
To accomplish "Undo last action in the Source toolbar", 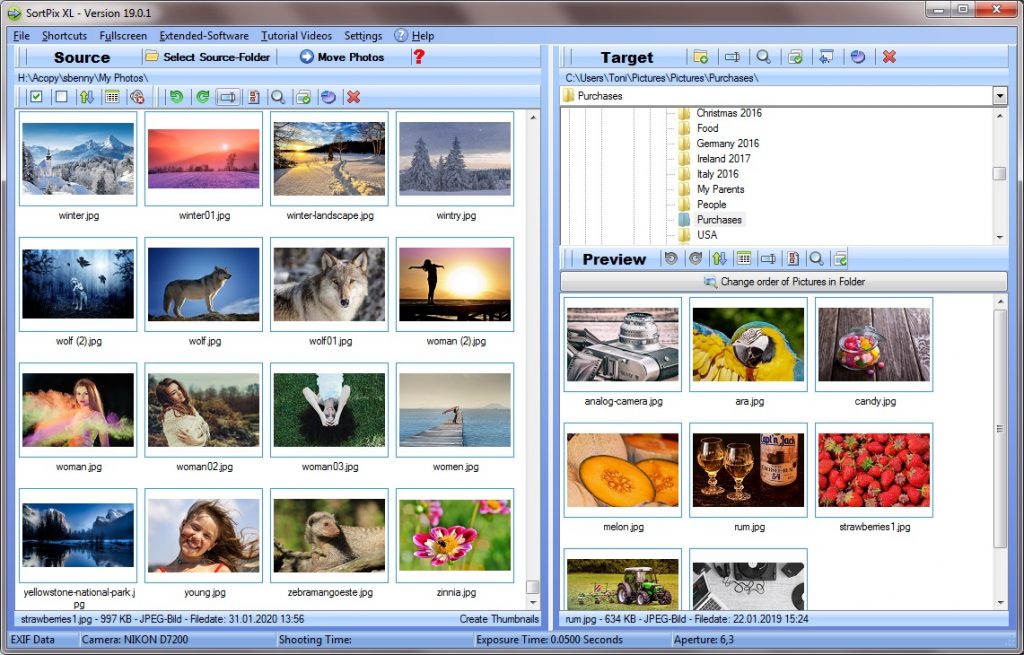I will [x=178, y=97].
